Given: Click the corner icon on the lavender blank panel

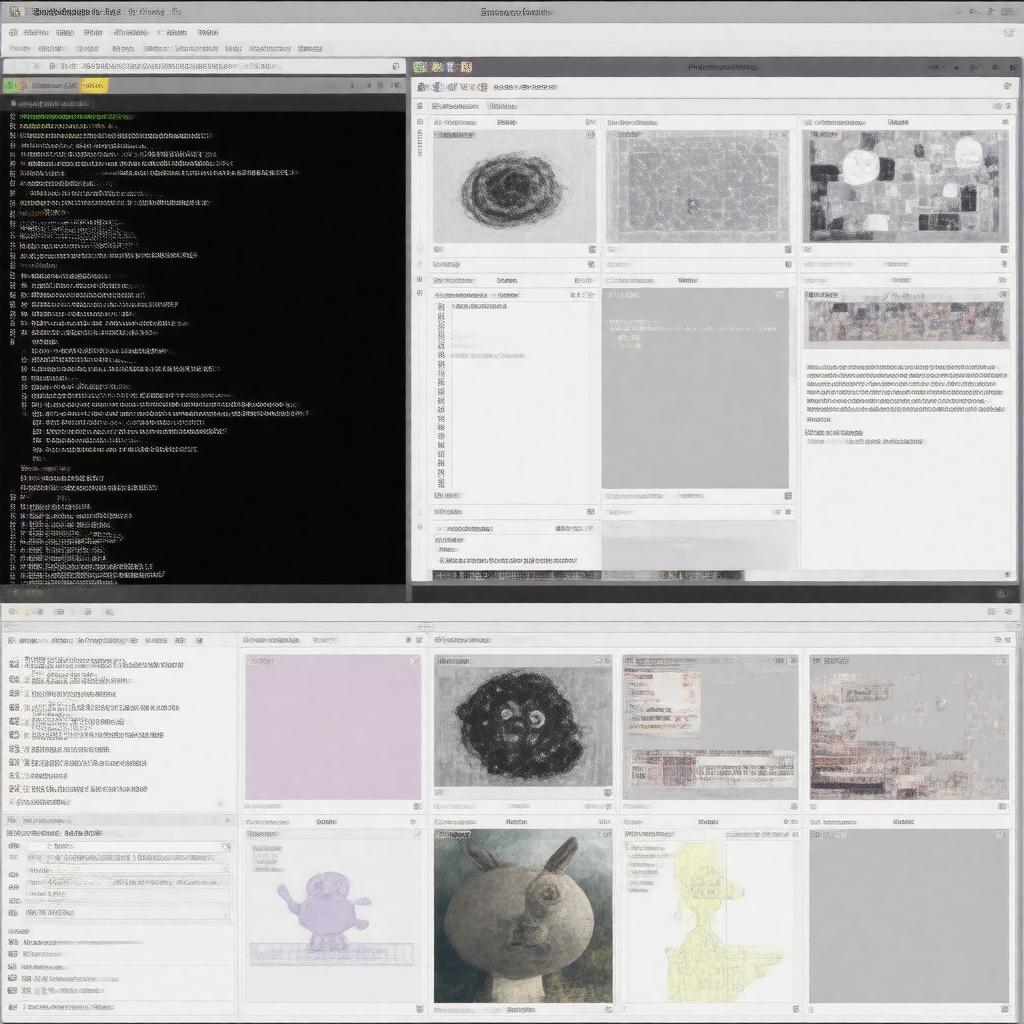Looking at the screenshot, I should (414, 660).
